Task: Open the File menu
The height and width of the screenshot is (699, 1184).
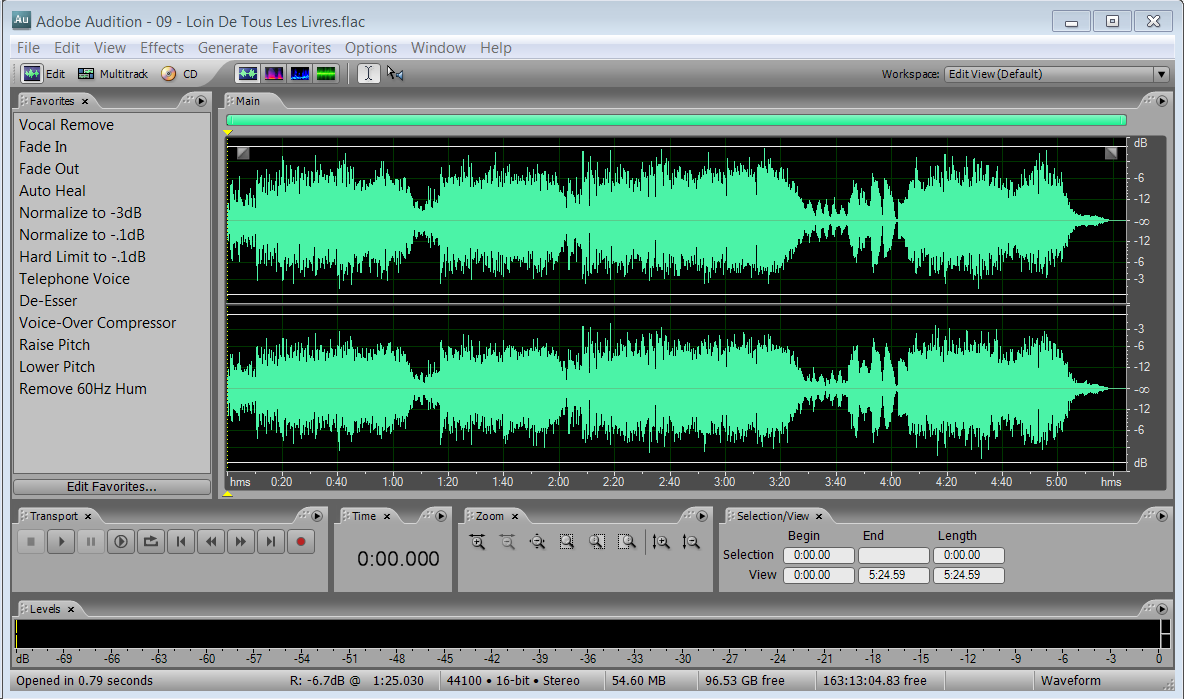Action: pyautogui.click(x=28, y=48)
